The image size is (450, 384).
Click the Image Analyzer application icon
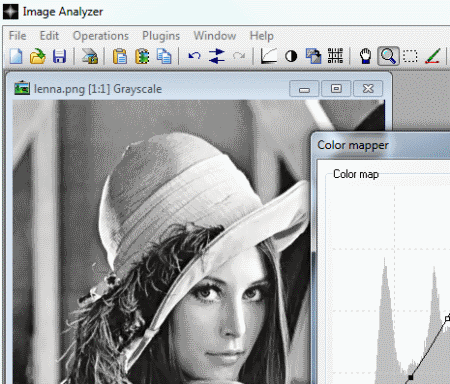tap(11, 11)
